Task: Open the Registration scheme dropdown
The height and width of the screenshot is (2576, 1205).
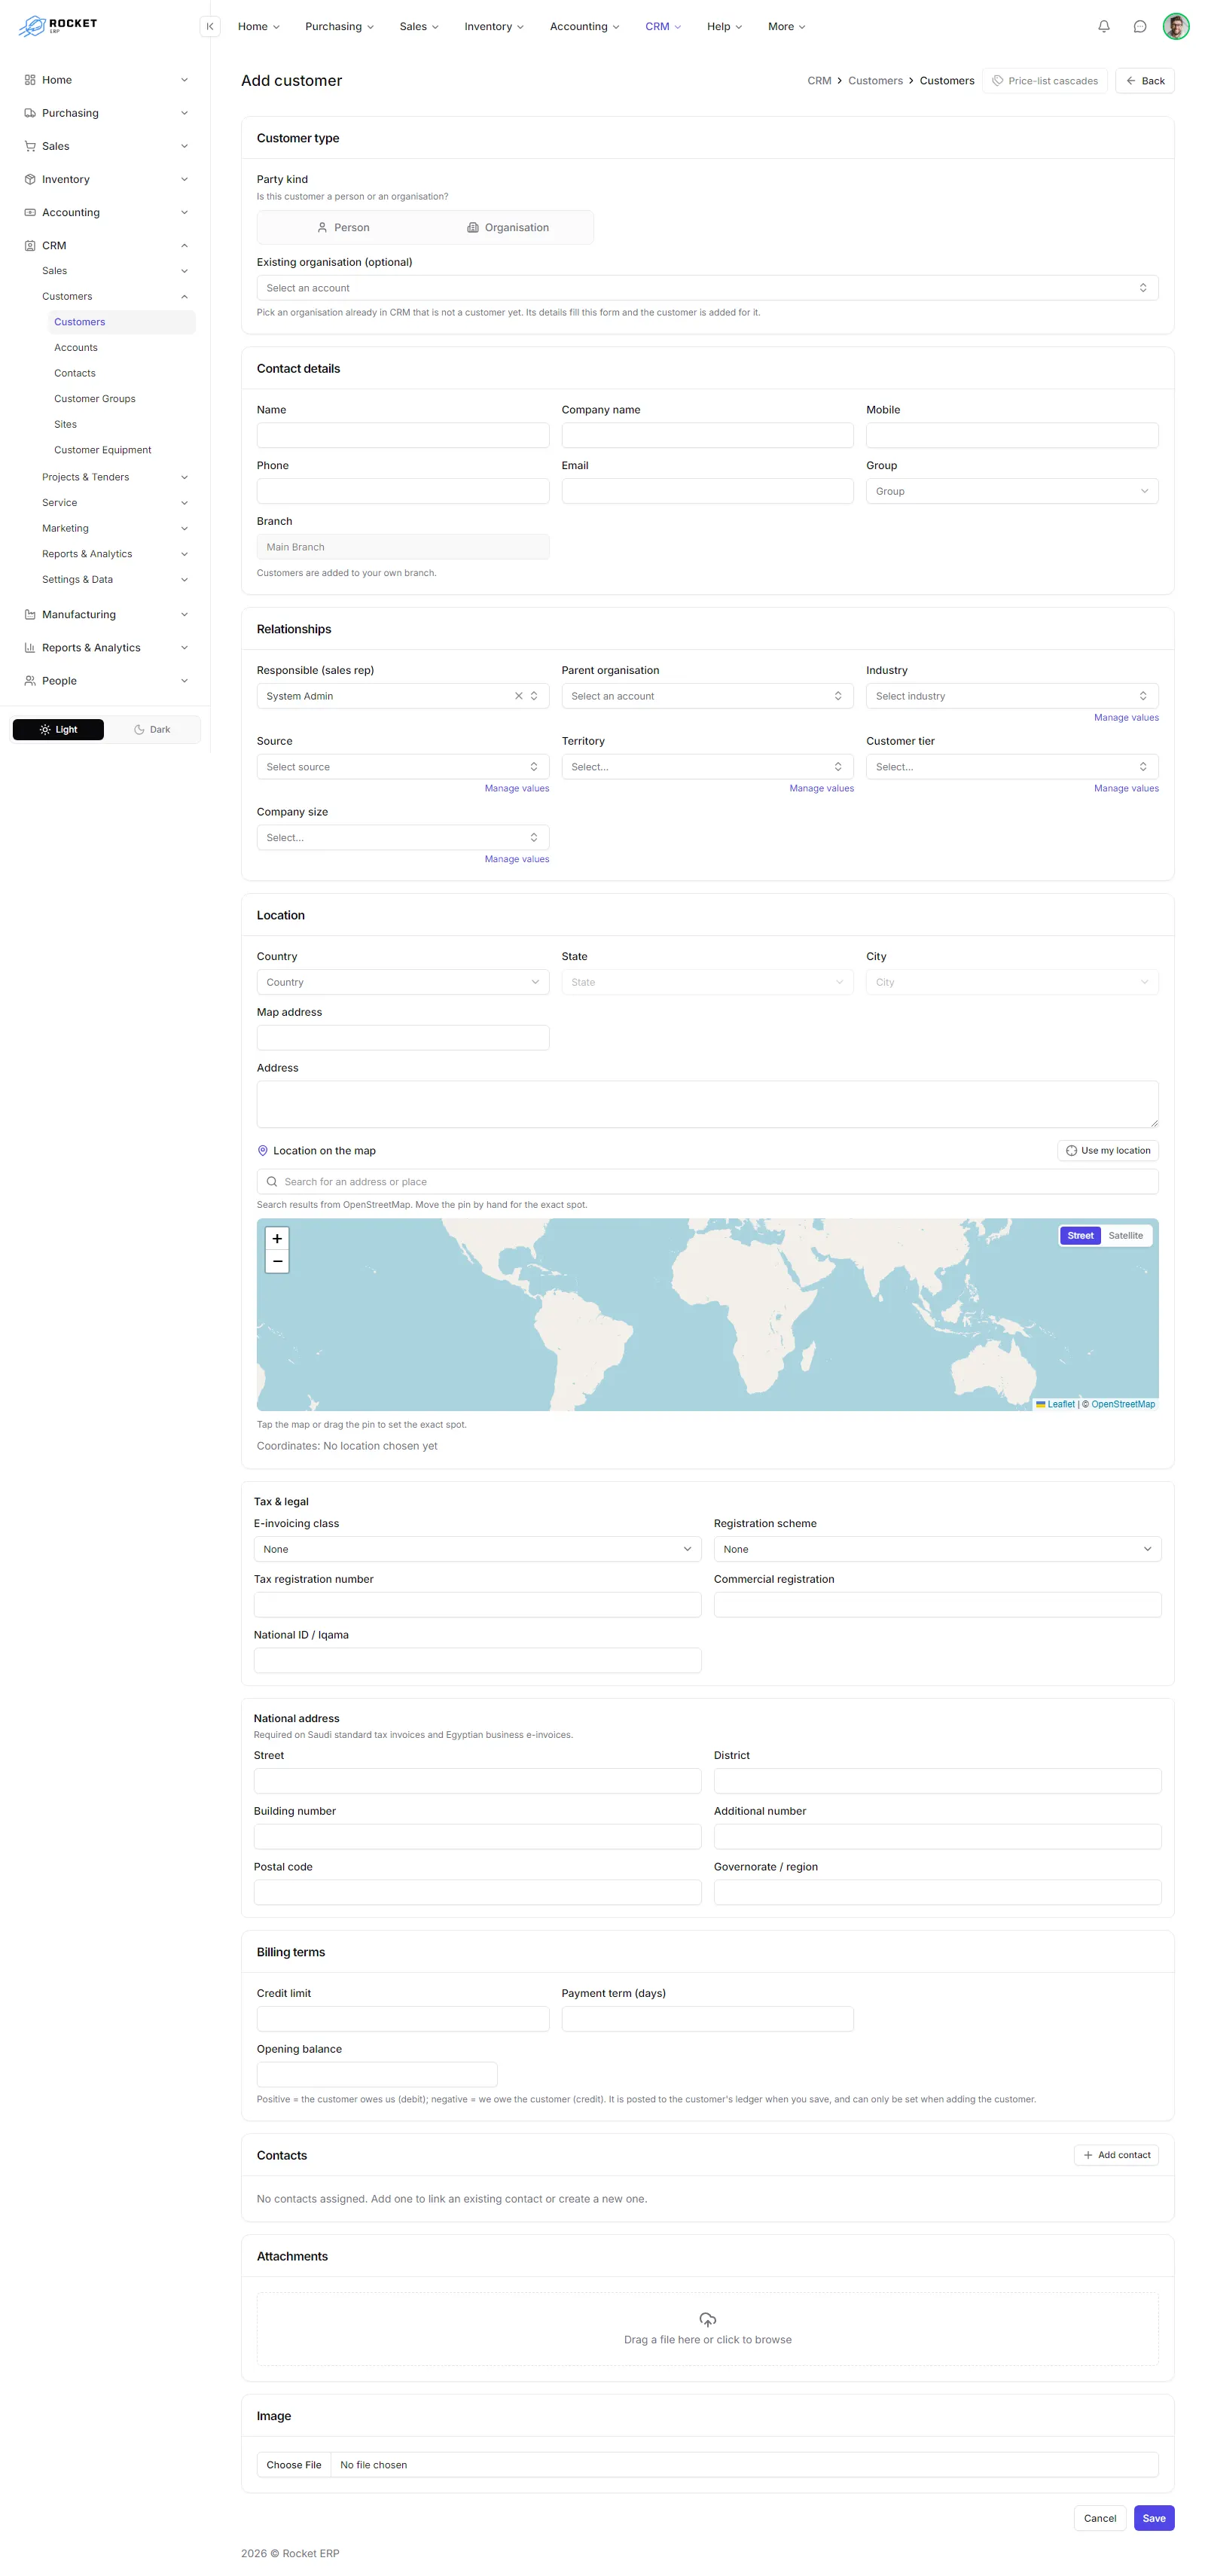Action: 937,1550
